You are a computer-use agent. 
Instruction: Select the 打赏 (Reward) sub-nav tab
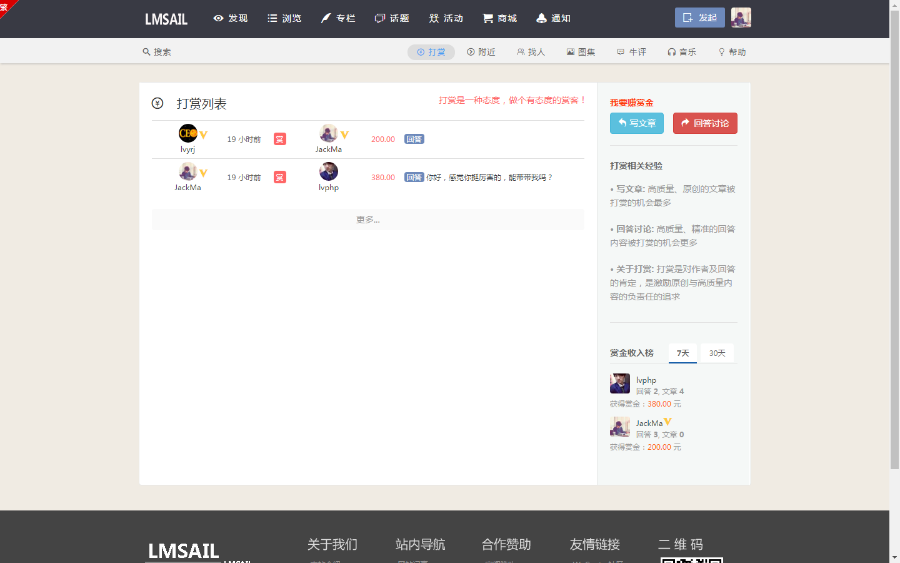tap(431, 52)
